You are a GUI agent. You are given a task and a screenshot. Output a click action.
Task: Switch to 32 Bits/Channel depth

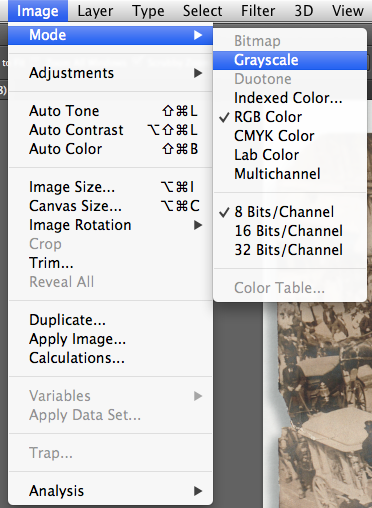tap(290, 250)
